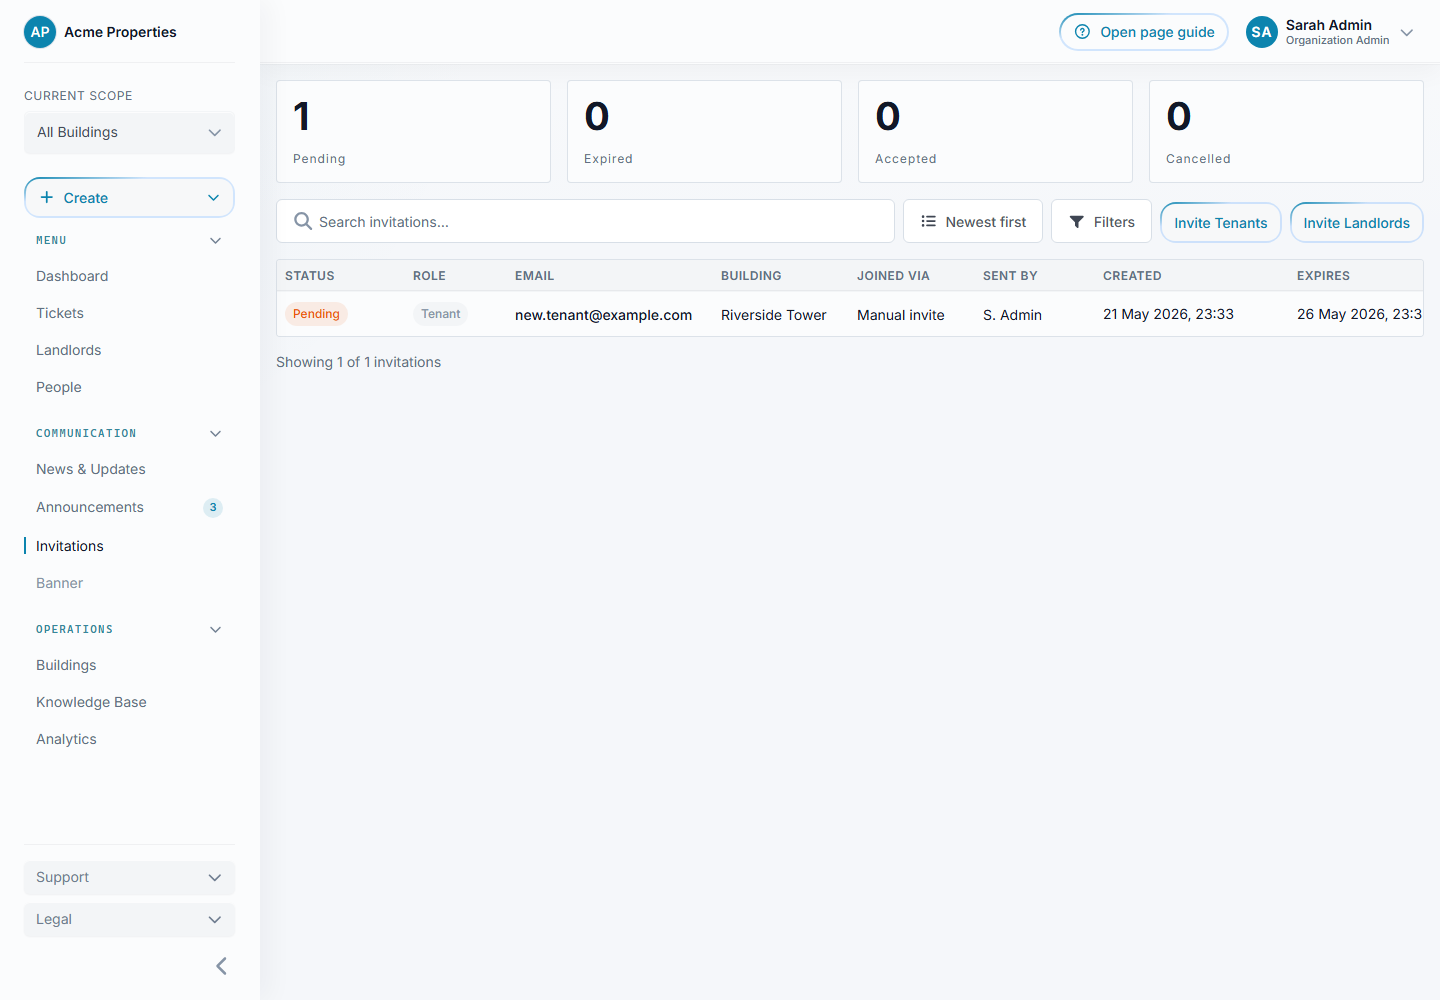Collapse the sidebar with the left arrow
Viewport: 1440px width, 1000px height.
pos(221,966)
